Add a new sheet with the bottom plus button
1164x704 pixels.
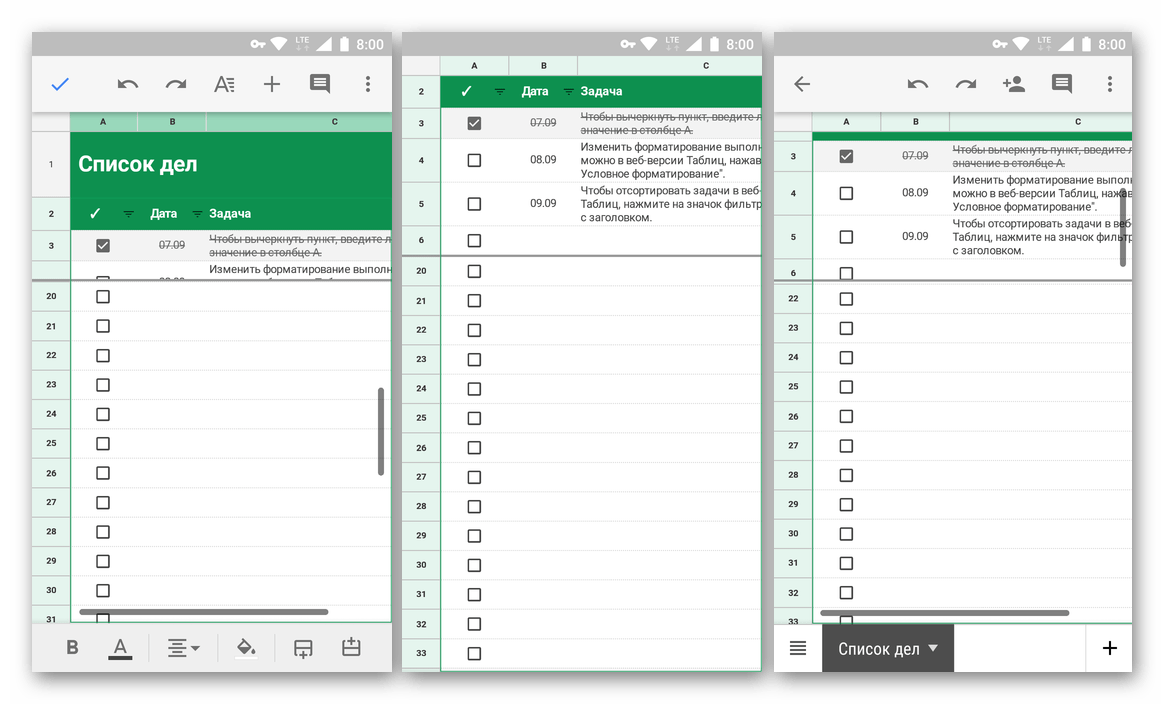(x=1109, y=648)
